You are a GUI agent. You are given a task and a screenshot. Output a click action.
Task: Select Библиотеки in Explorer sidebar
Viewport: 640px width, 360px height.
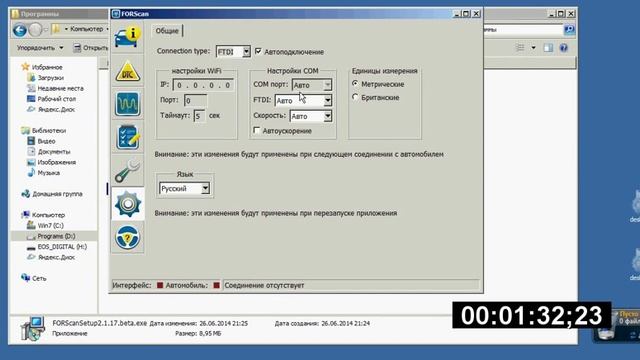(x=49, y=131)
